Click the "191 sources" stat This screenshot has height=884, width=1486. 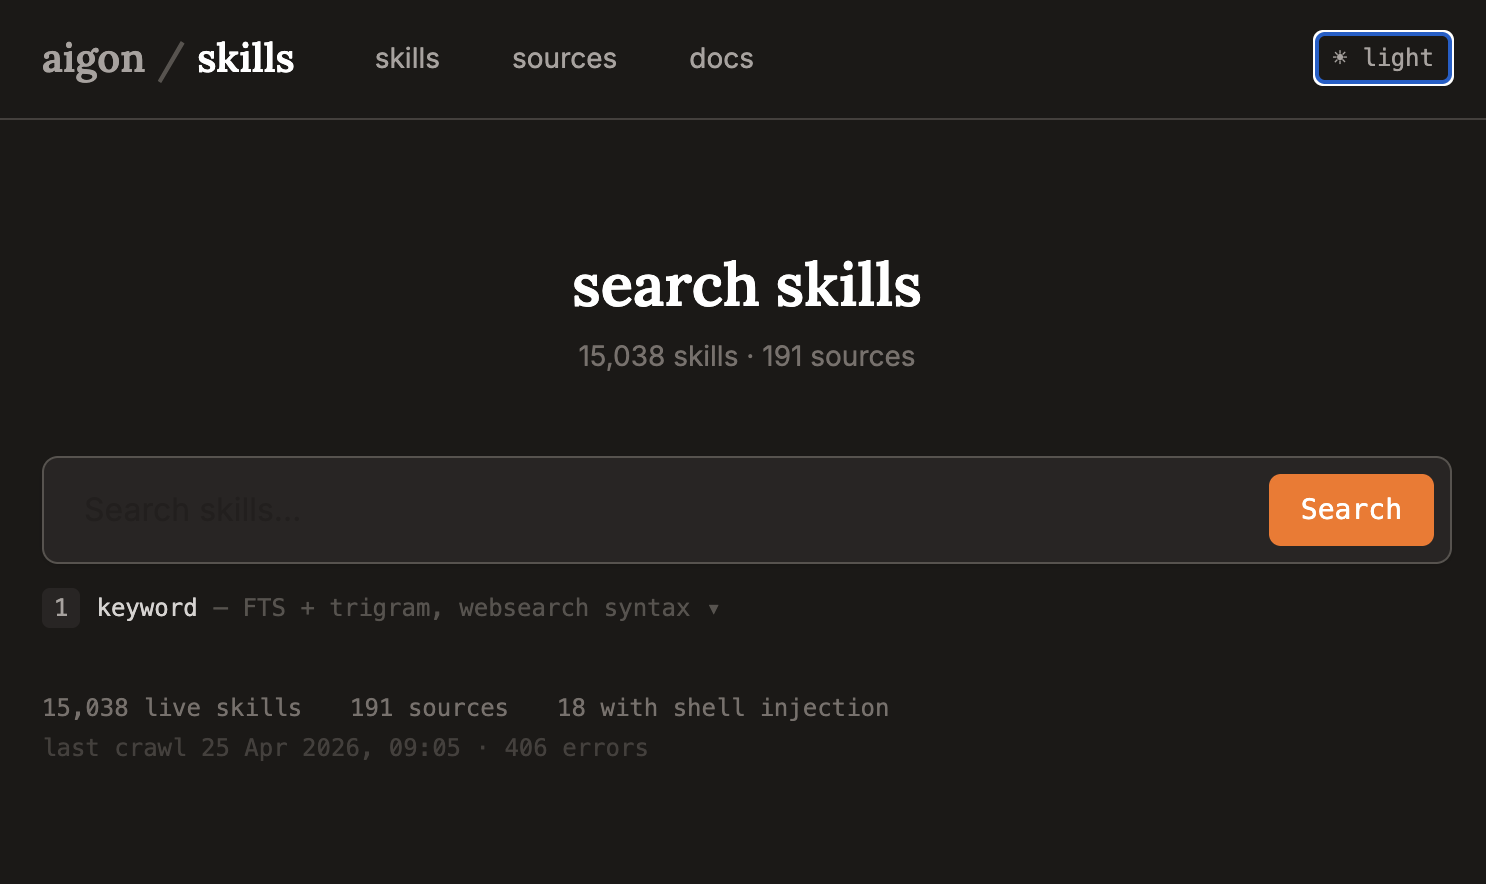tap(428, 707)
